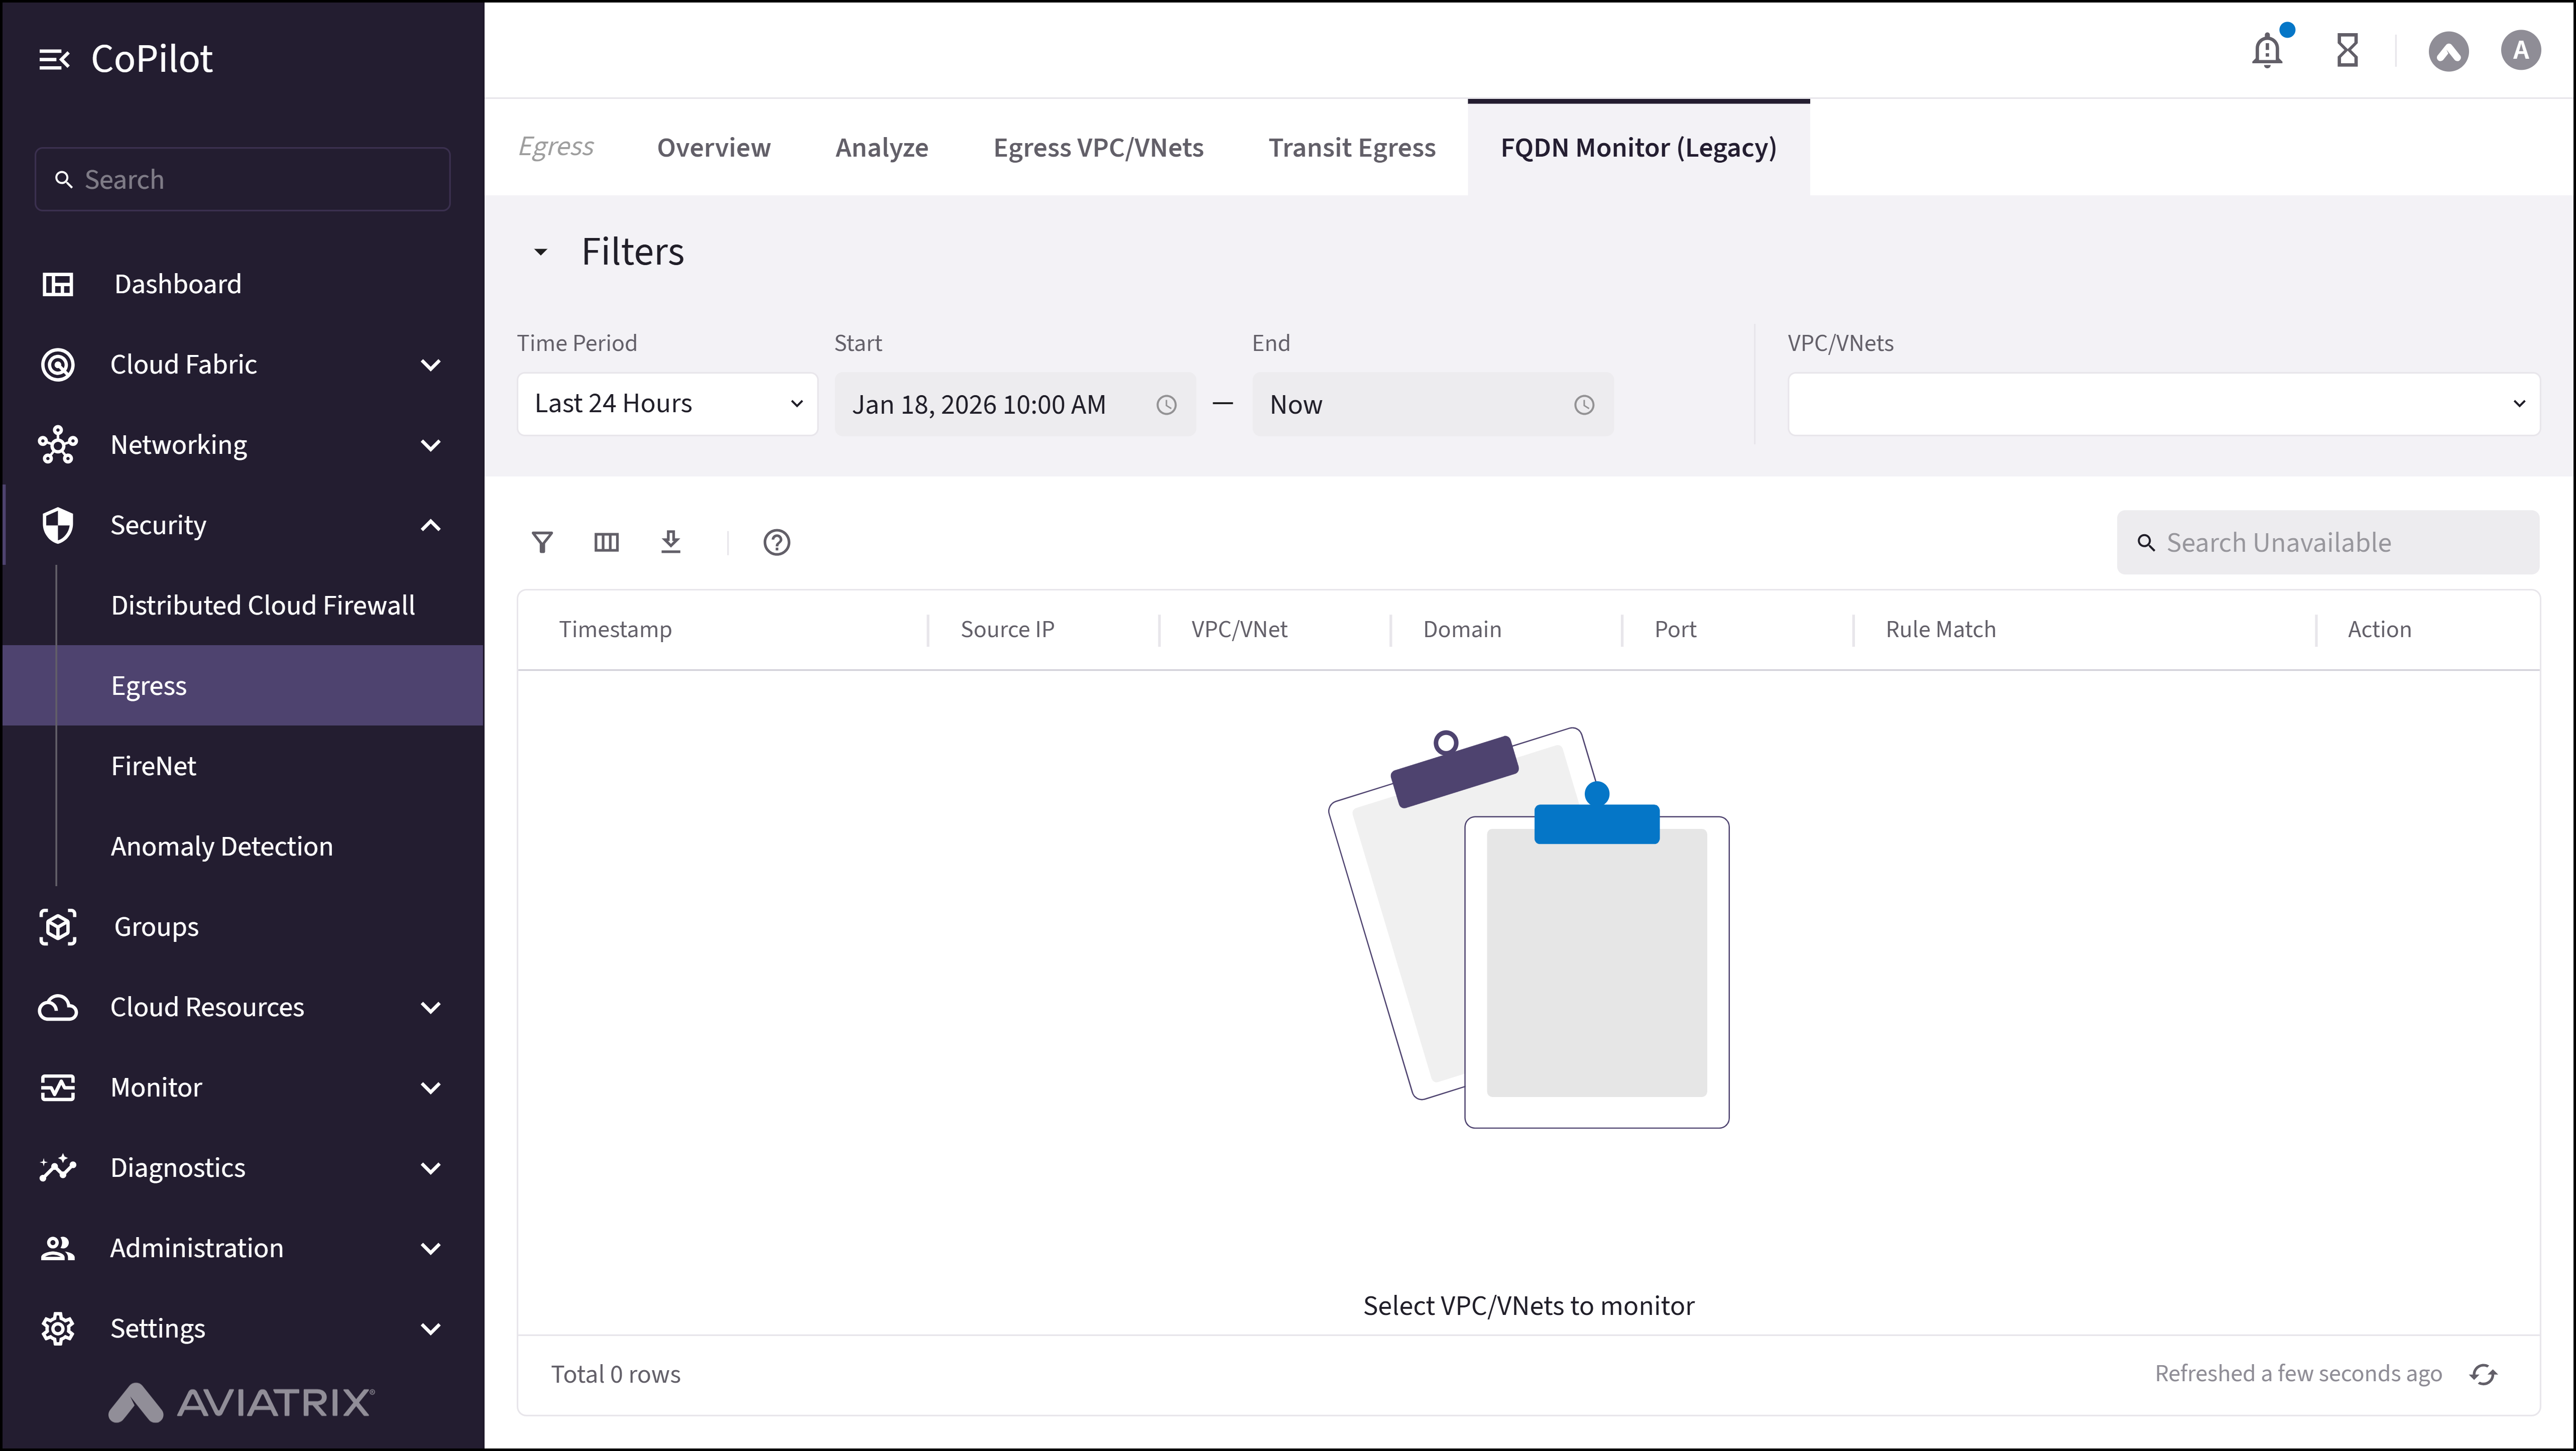Image resolution: width=2576 pixels, height=1451 pixels.
Task: Refresh the egress results table
Action: [2484, 1373]
